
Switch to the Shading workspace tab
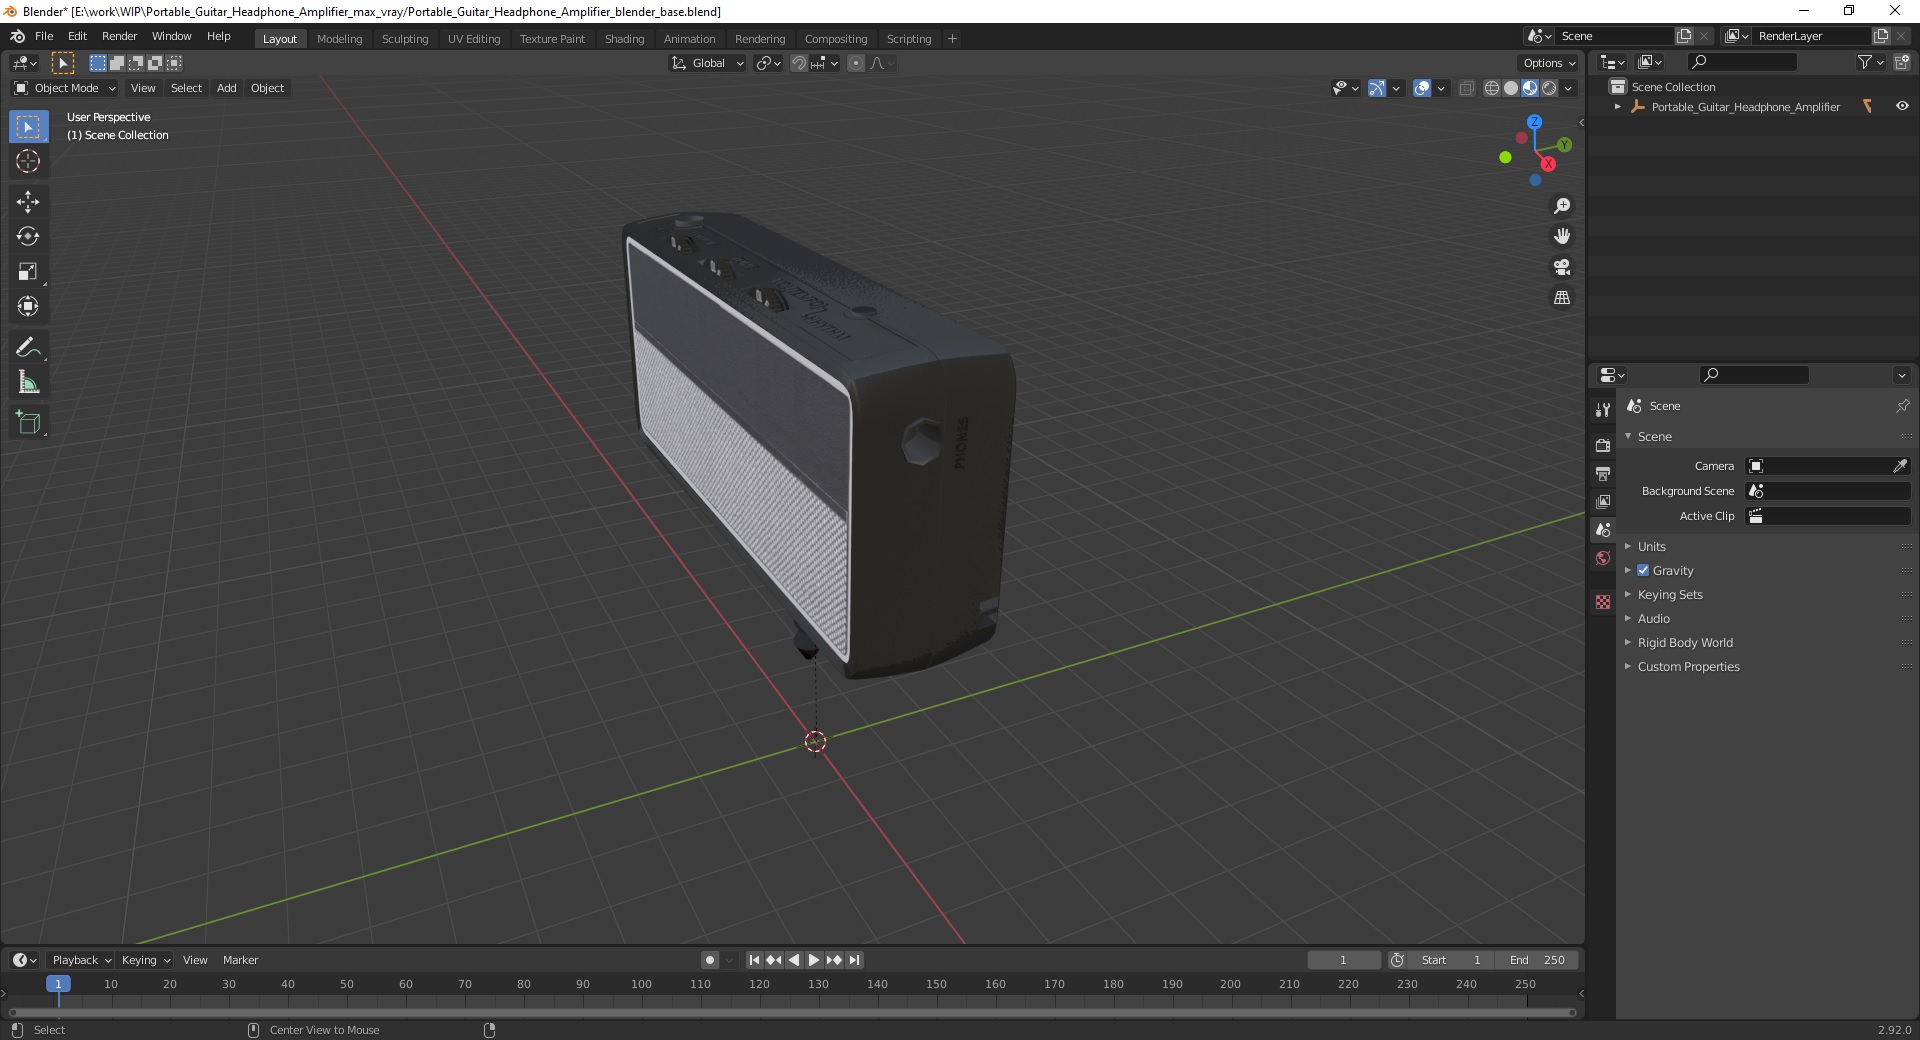pyautogui.click(x=624, y=39)
